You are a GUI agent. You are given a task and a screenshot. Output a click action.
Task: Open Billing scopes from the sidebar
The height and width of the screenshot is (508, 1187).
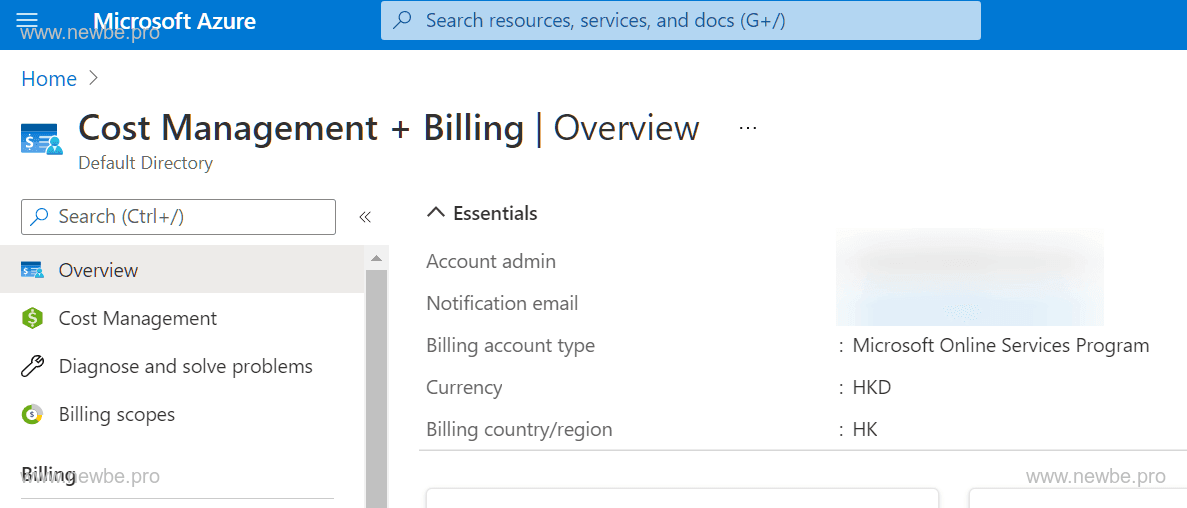tap(116, 414)
